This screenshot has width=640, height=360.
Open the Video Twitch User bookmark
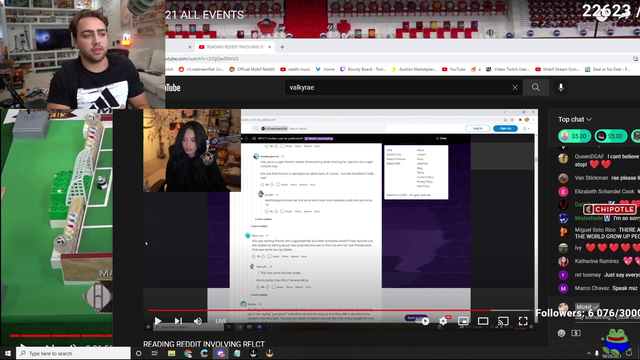pos(508,69)
